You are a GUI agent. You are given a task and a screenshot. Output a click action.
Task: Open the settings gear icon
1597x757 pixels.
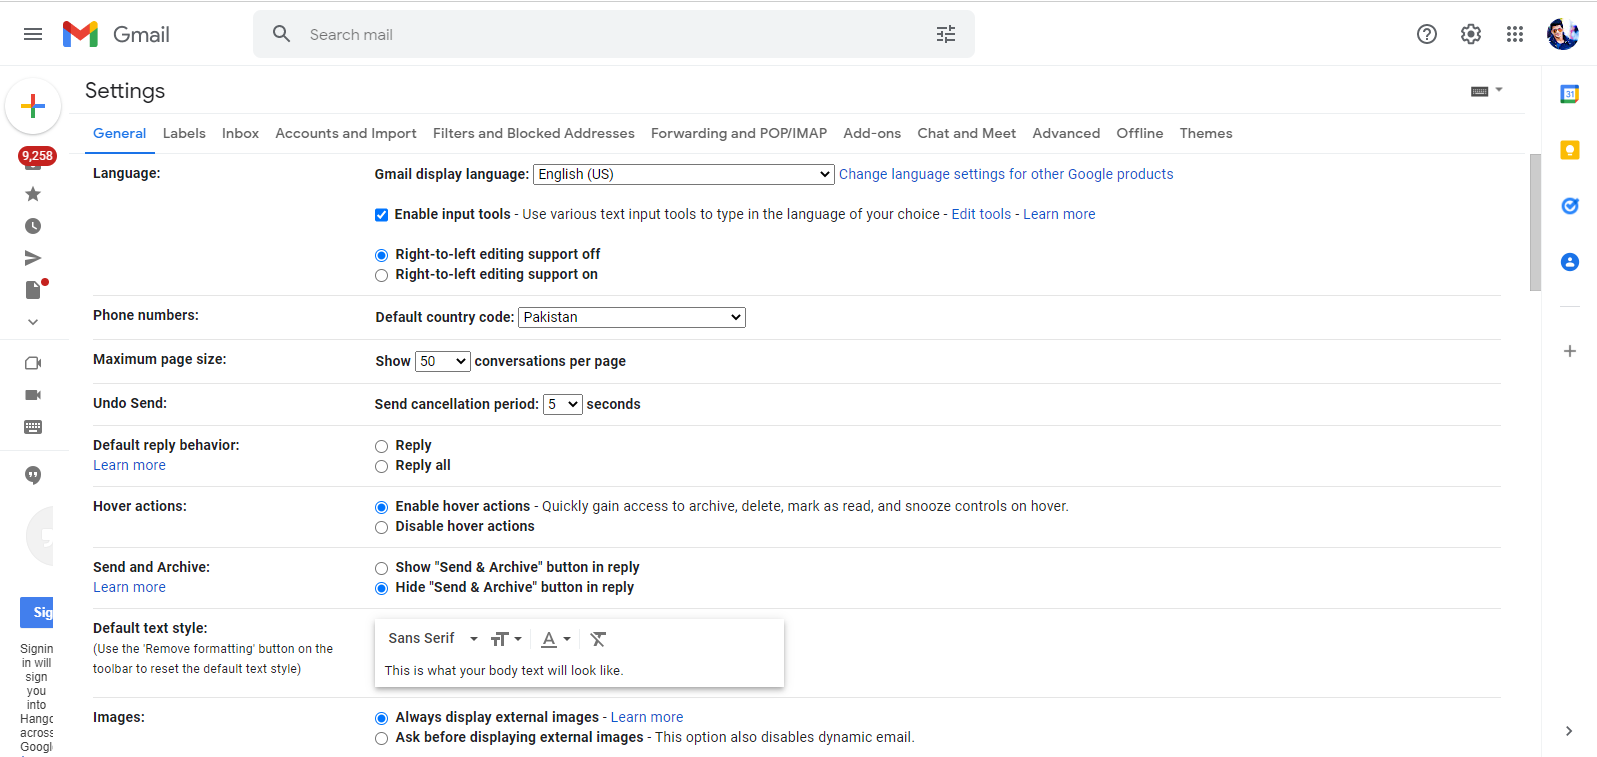[x=1470, y=34]
